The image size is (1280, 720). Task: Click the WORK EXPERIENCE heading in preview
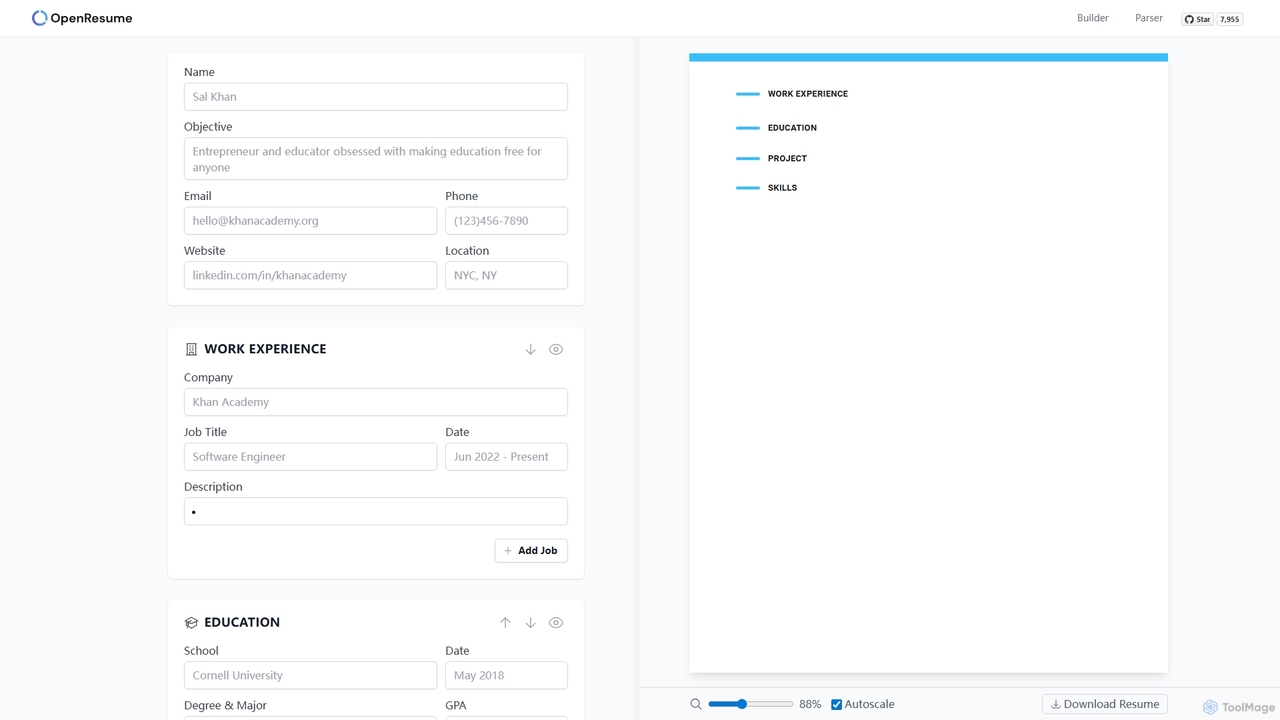point(808,94)
